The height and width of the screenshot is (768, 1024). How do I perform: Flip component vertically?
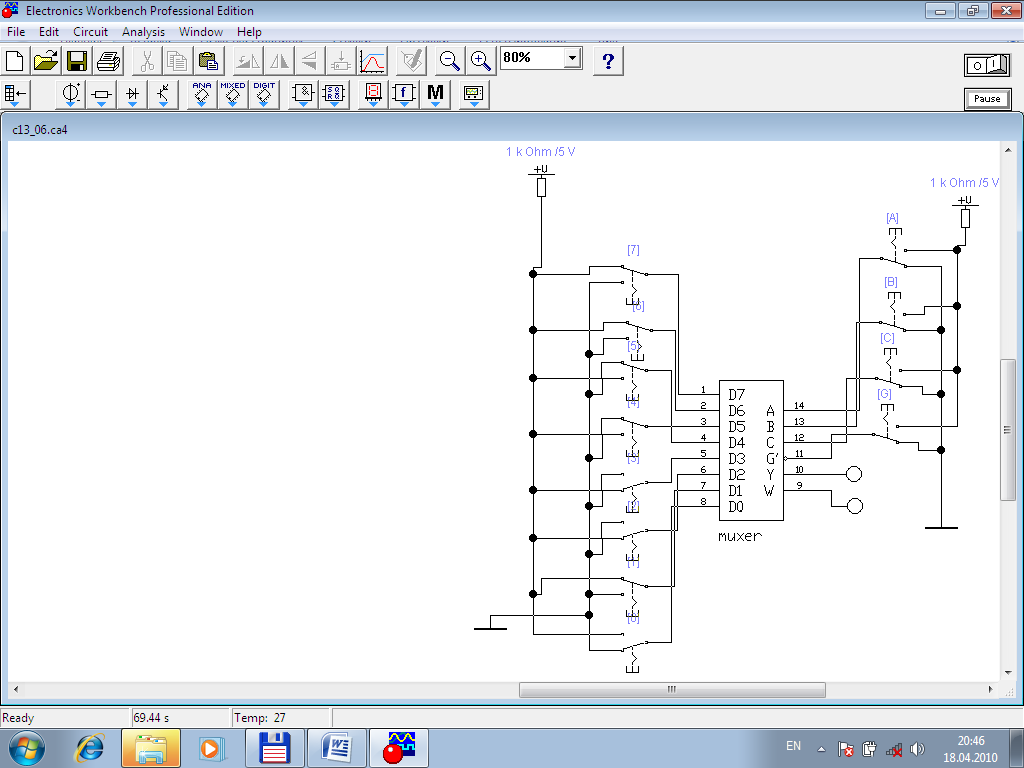(310, 61)
